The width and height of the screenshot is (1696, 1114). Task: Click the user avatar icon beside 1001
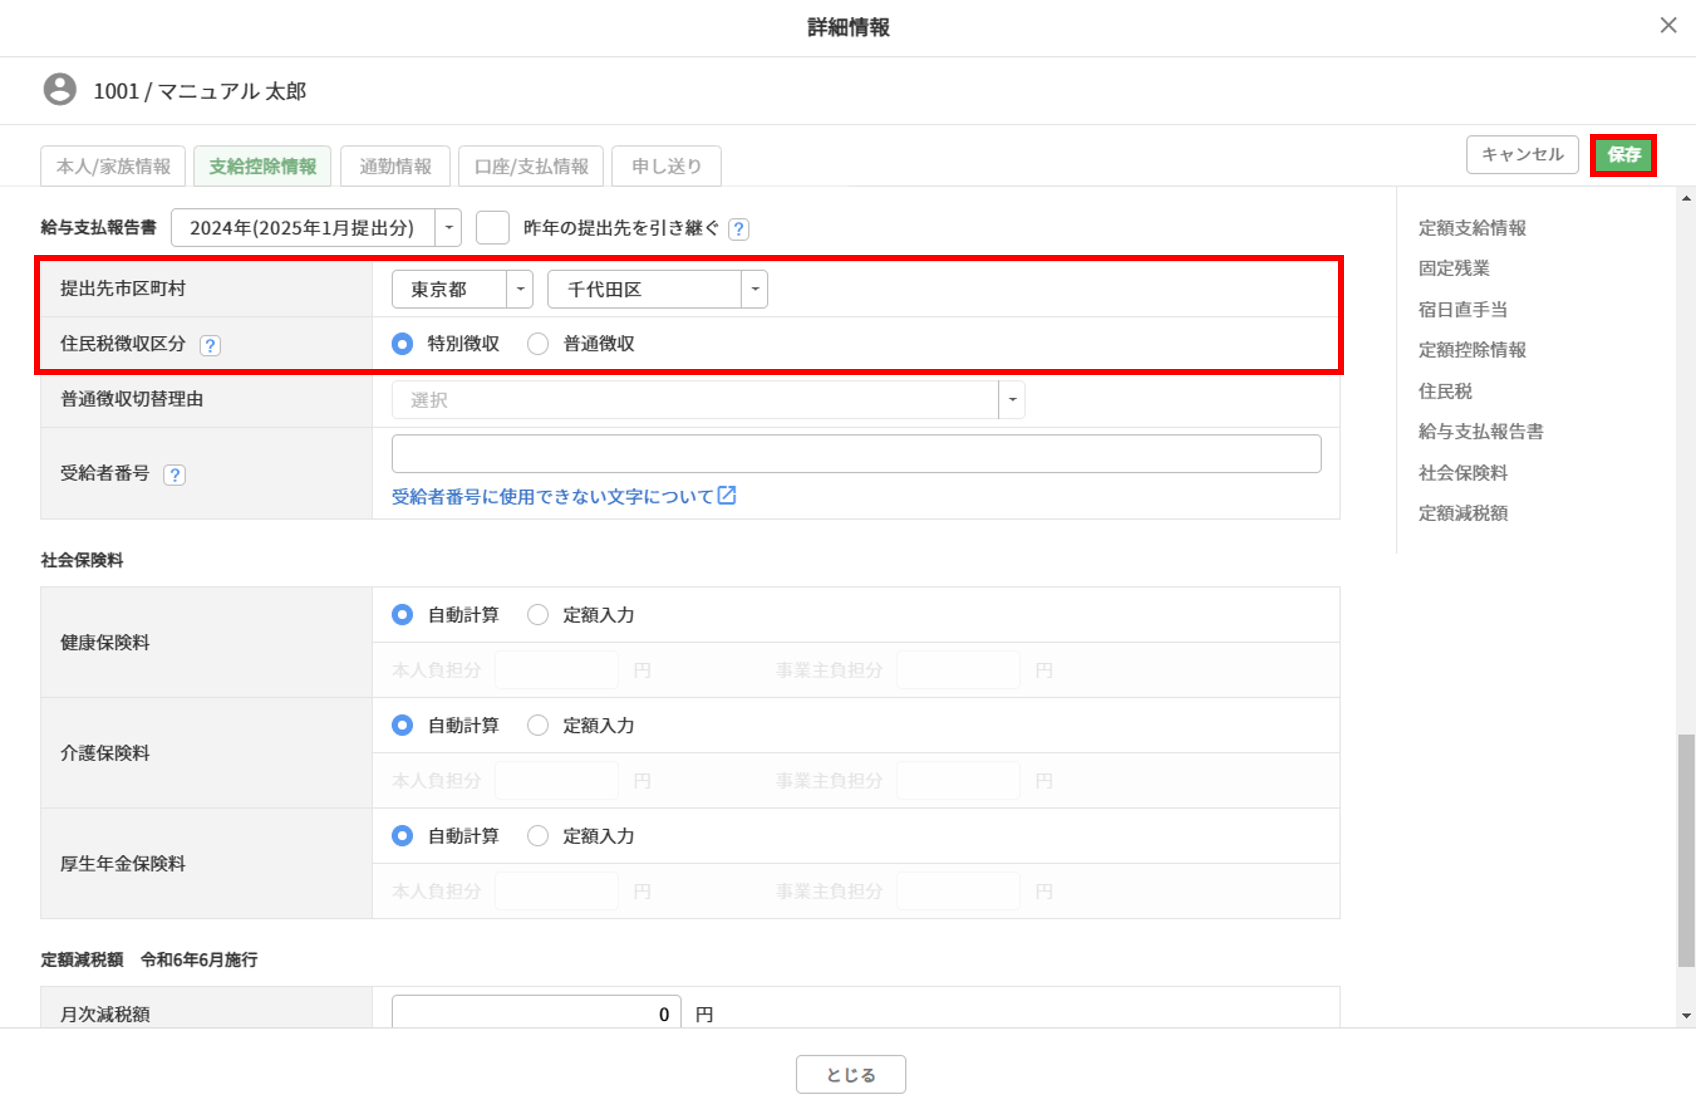tap(60, 90)
